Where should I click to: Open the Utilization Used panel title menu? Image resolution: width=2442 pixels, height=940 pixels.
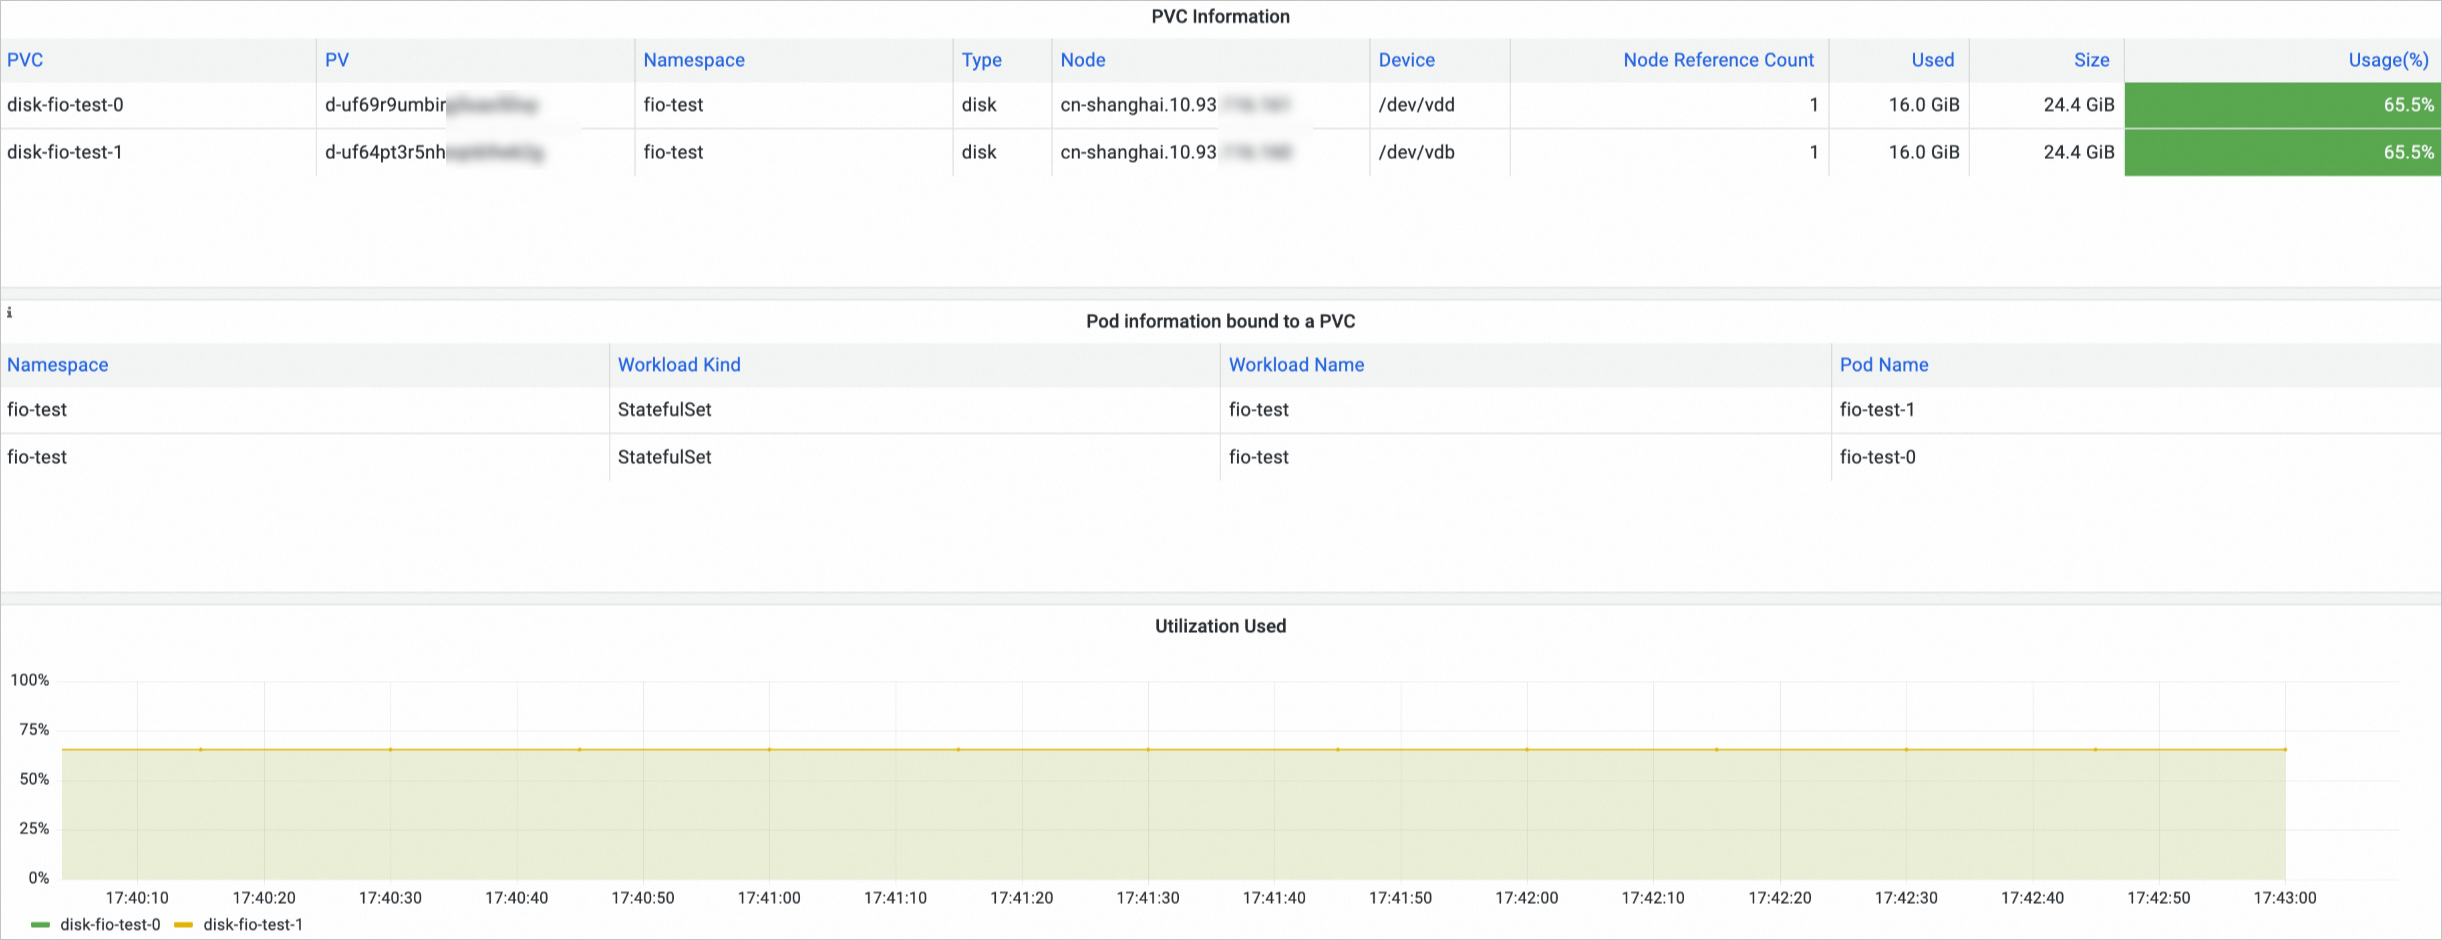click(1220, 626)
